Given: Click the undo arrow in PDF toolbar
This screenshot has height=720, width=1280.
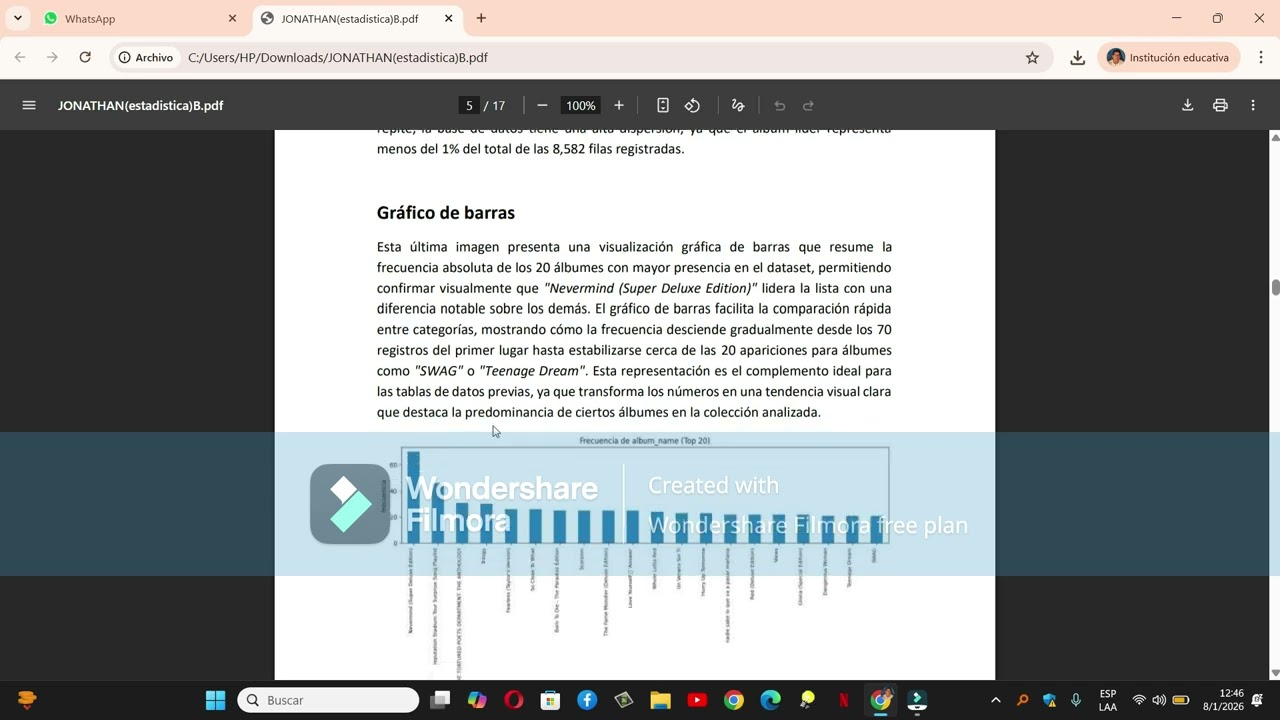Looking at the screenshot, I should click(779, 105).
